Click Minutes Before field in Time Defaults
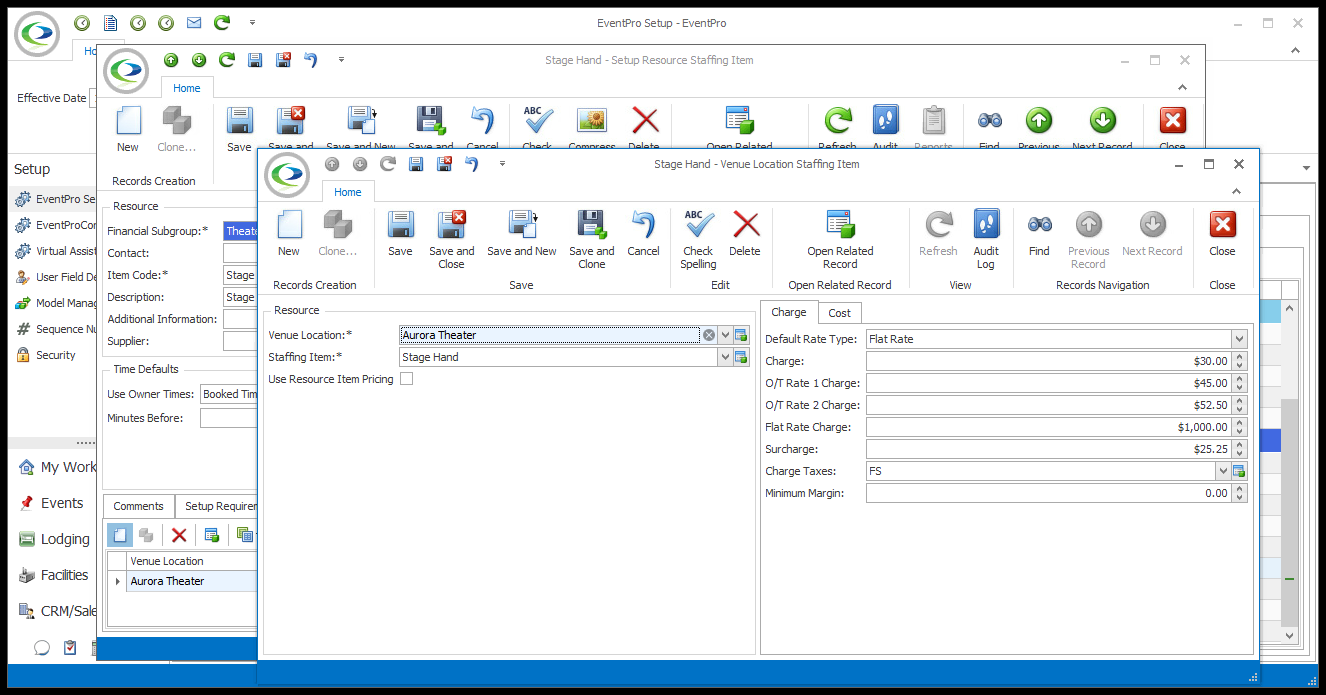This screenshot has width=1326, height=695. [x=228, y=418]
